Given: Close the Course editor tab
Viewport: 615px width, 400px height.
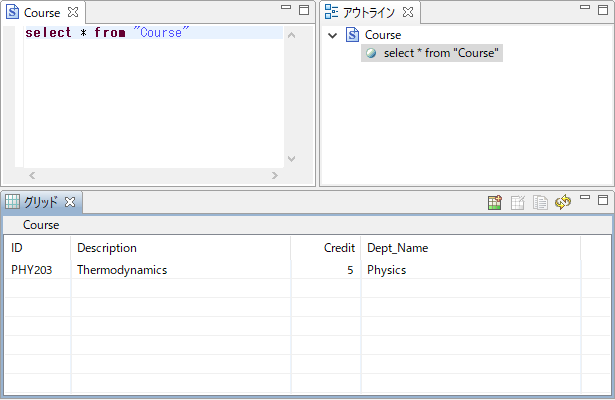Looking at the screenshot, I should [73, 14].
